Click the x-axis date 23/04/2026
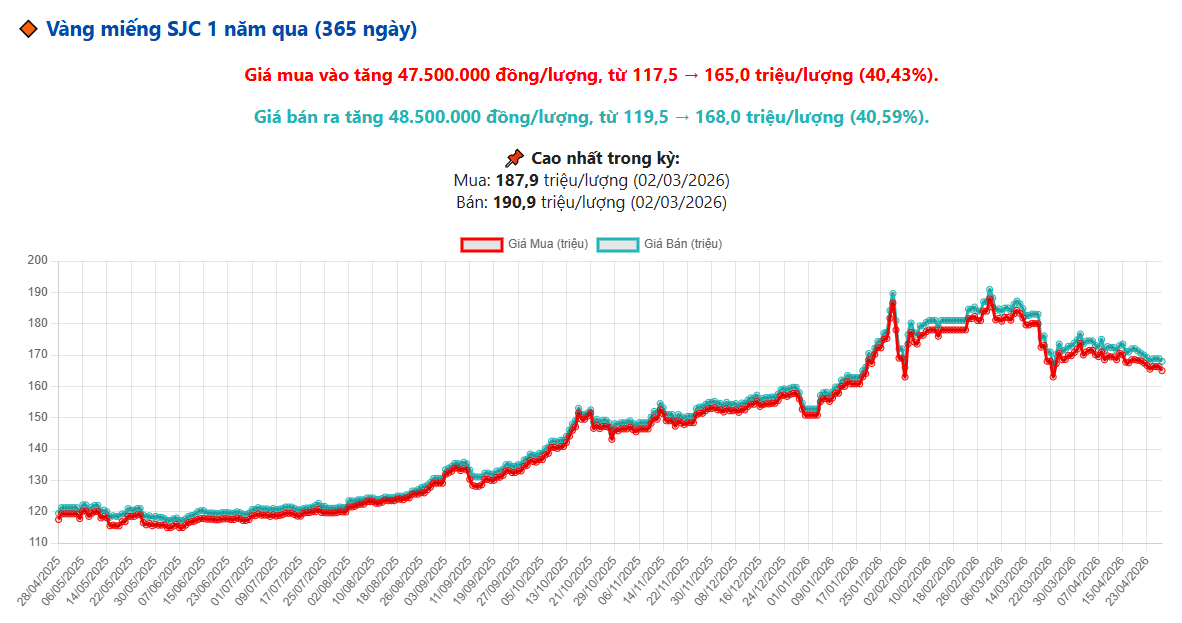The image size is (1182, 623). pyautogui.click(x=1126, y=581)
